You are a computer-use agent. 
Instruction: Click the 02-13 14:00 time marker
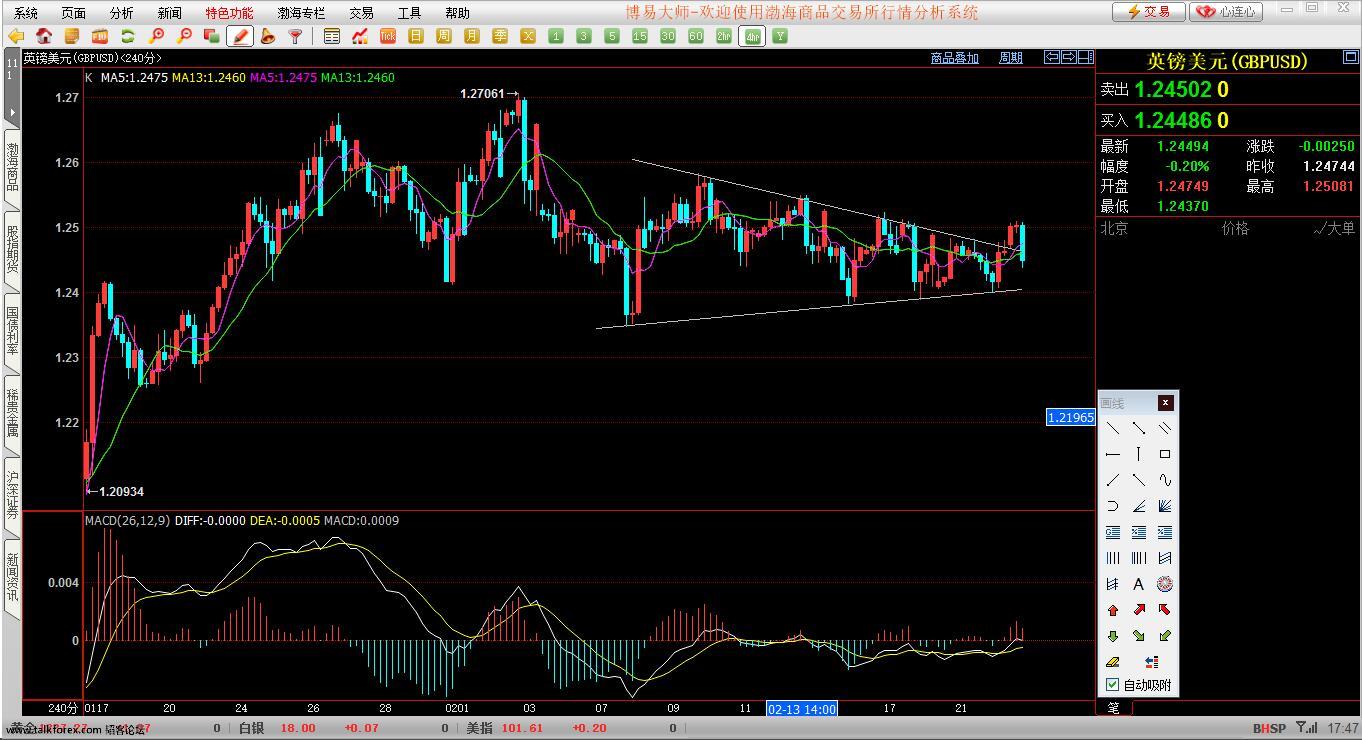[802, 708]
